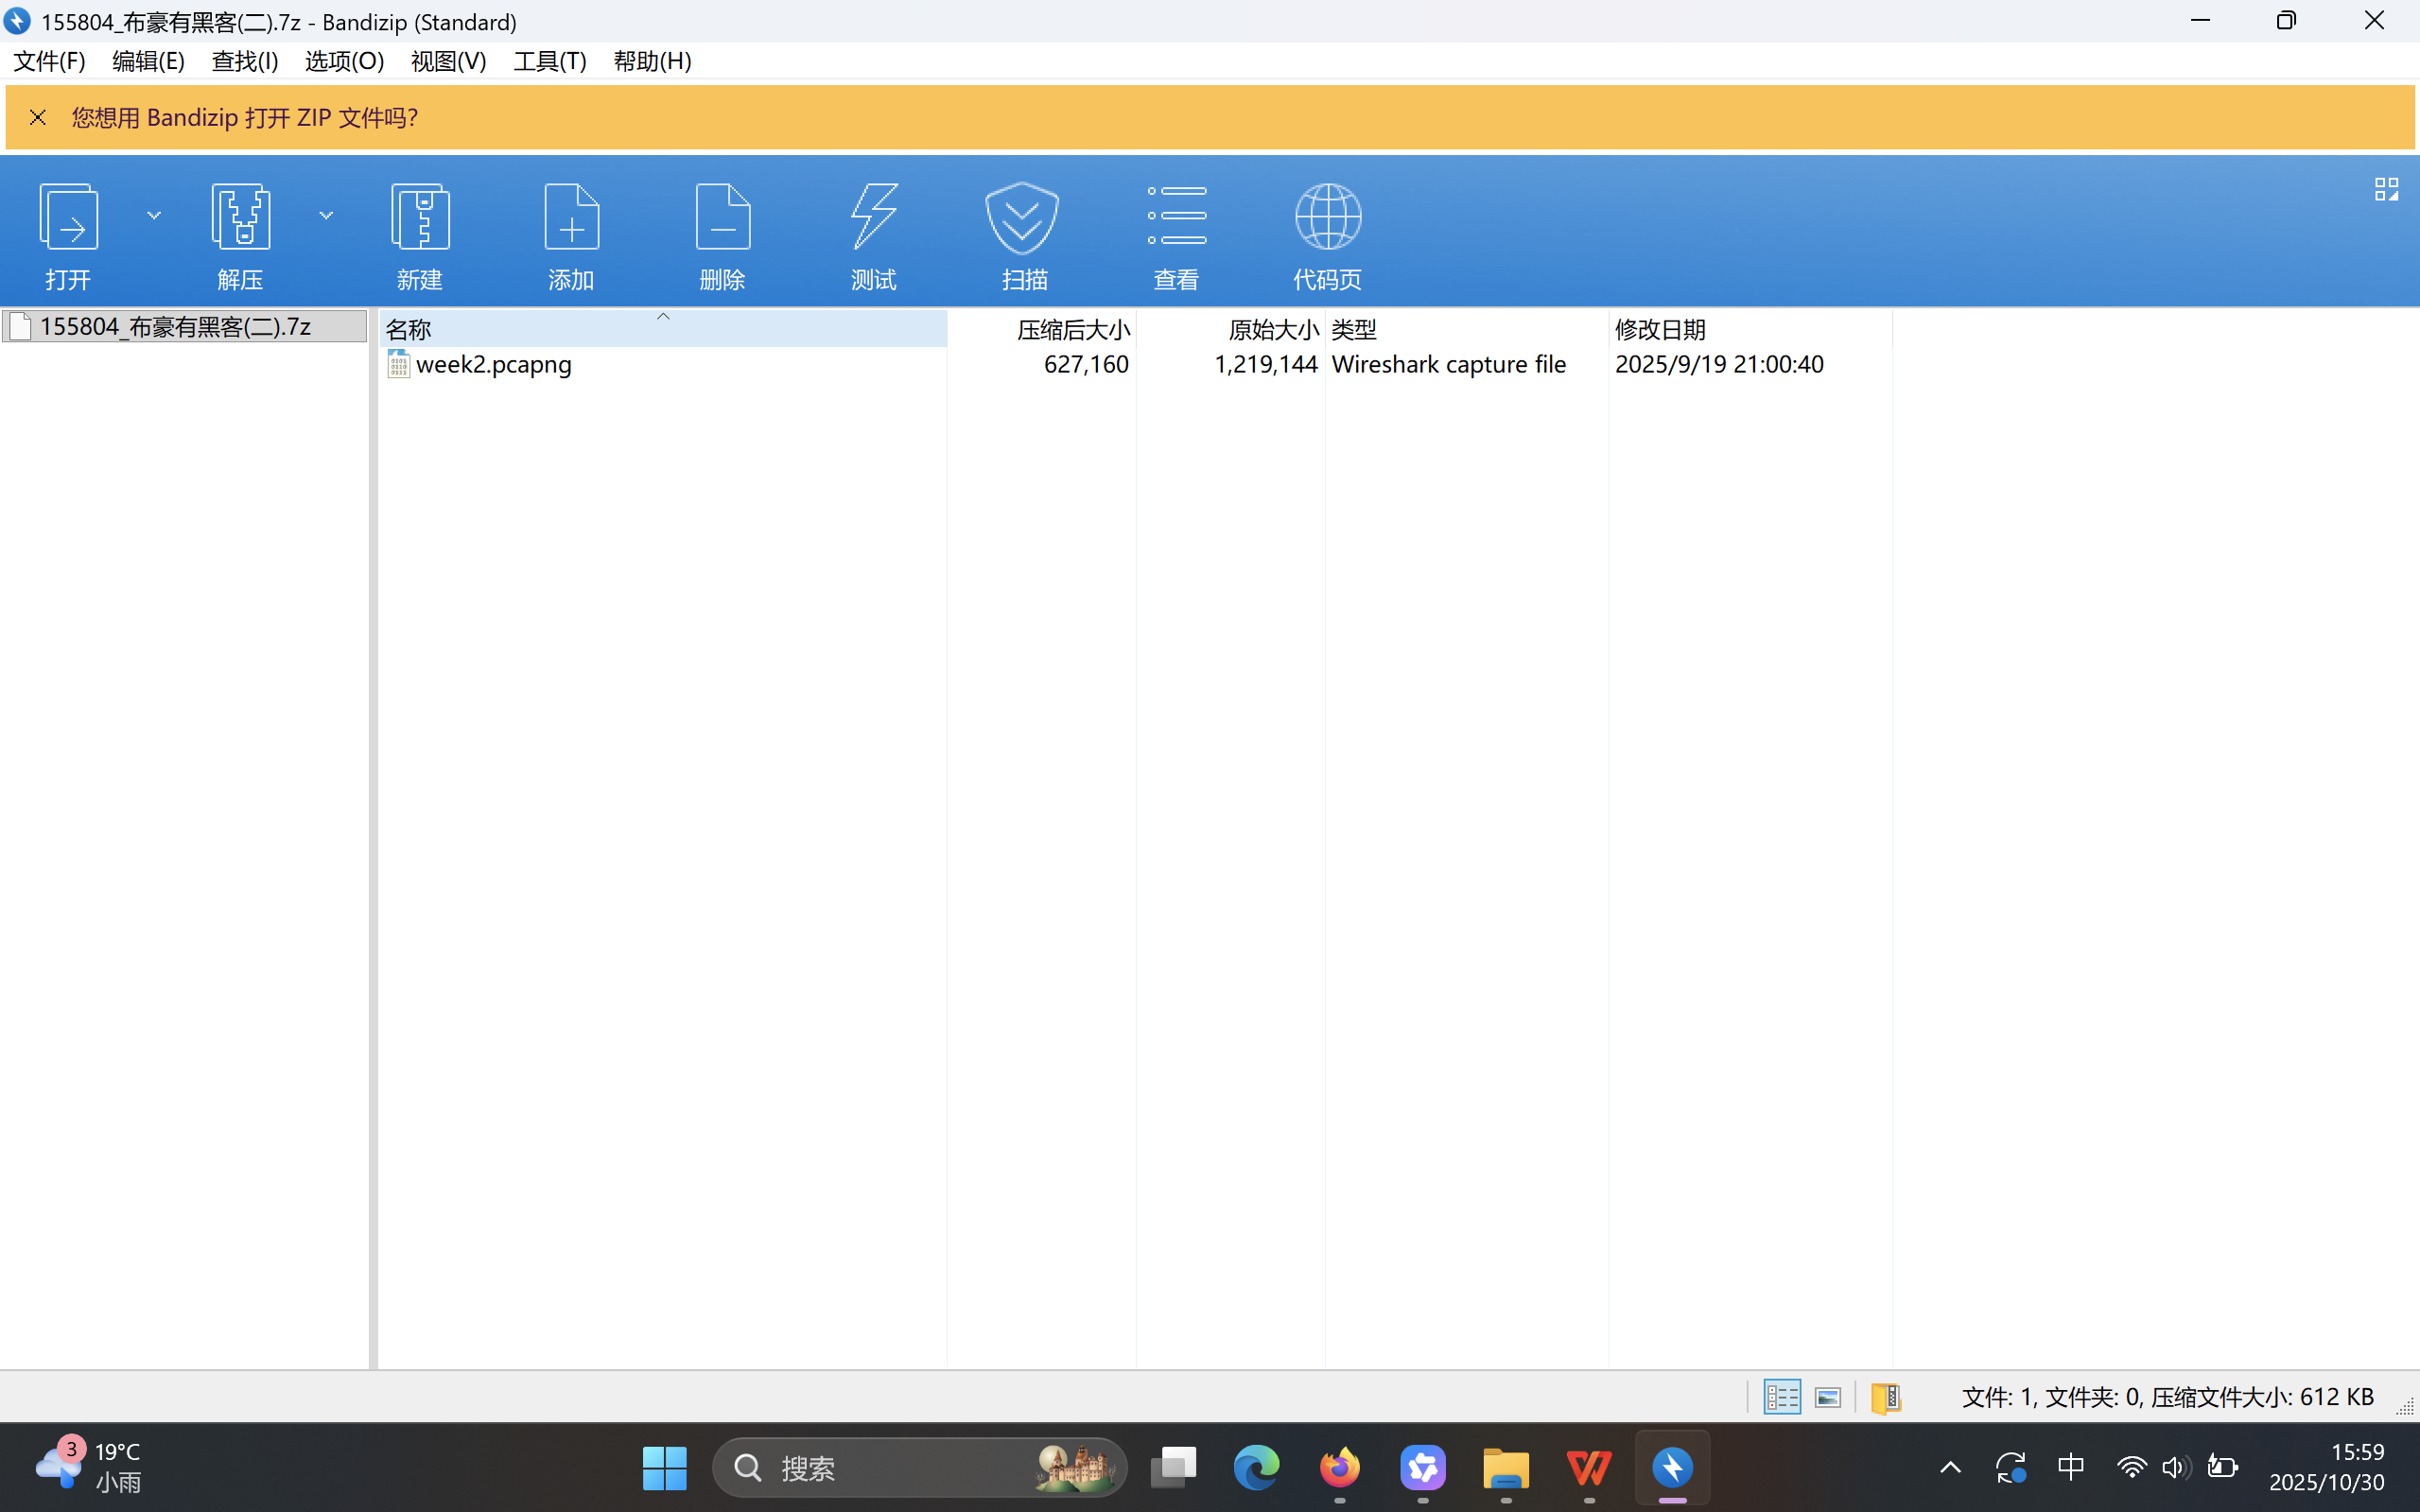Open the Windows Start menu

[x=664, y=1468]
